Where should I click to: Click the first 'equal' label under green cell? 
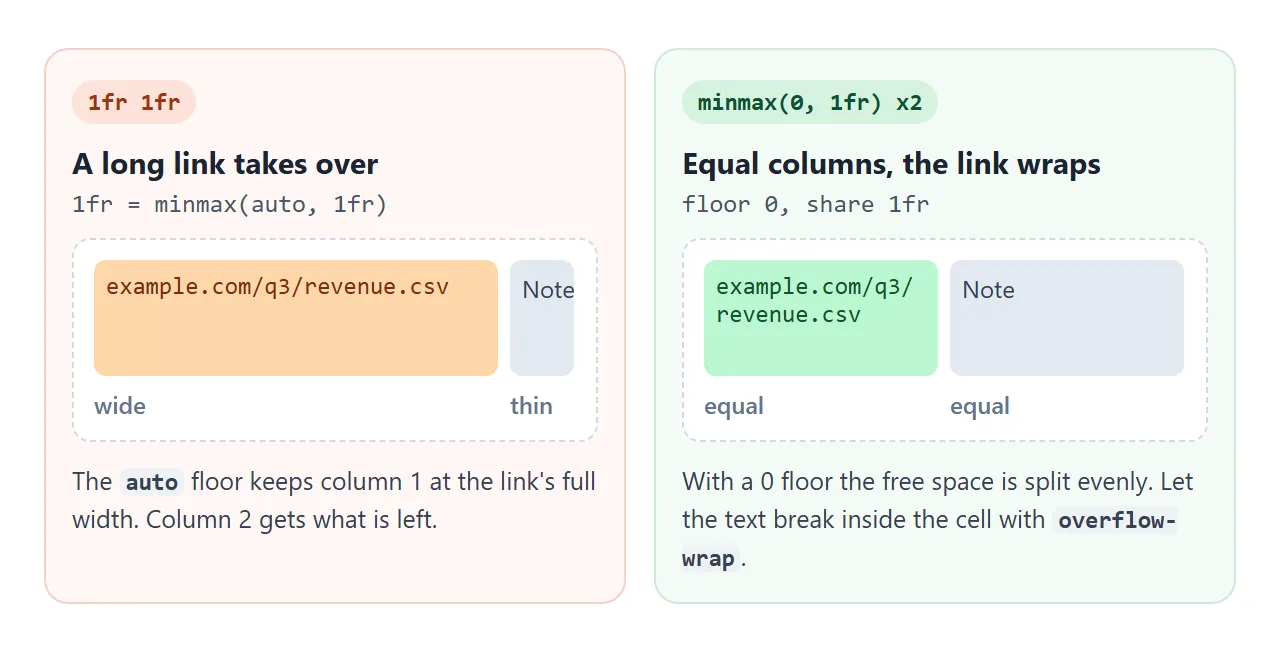coord(734,406)
